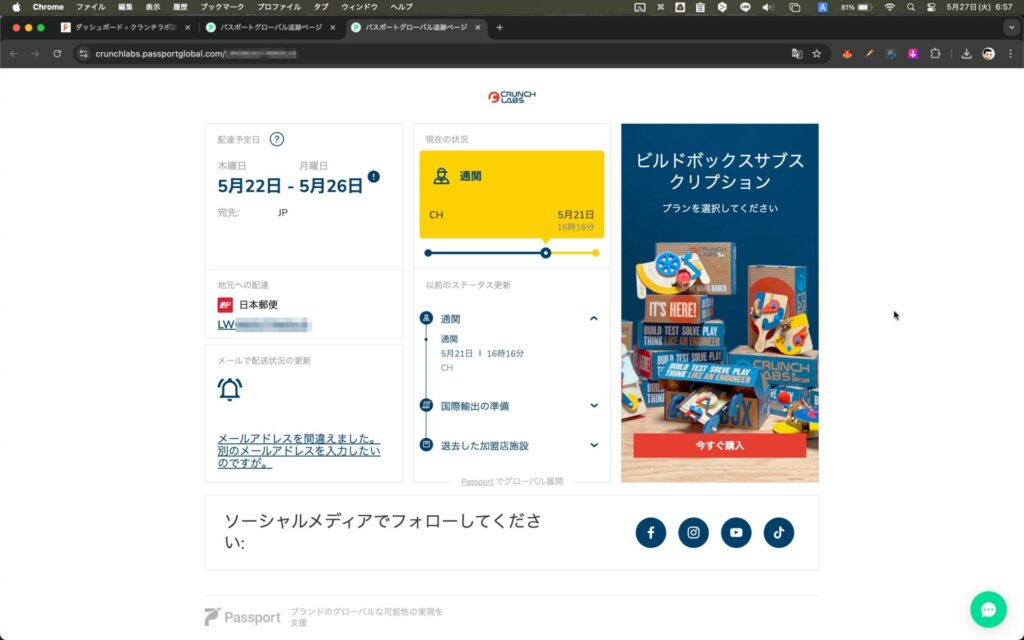The height and width of the screenshot is (640, 1024).
Task: Click the email notification bell icon
Action: pos(230,389)
